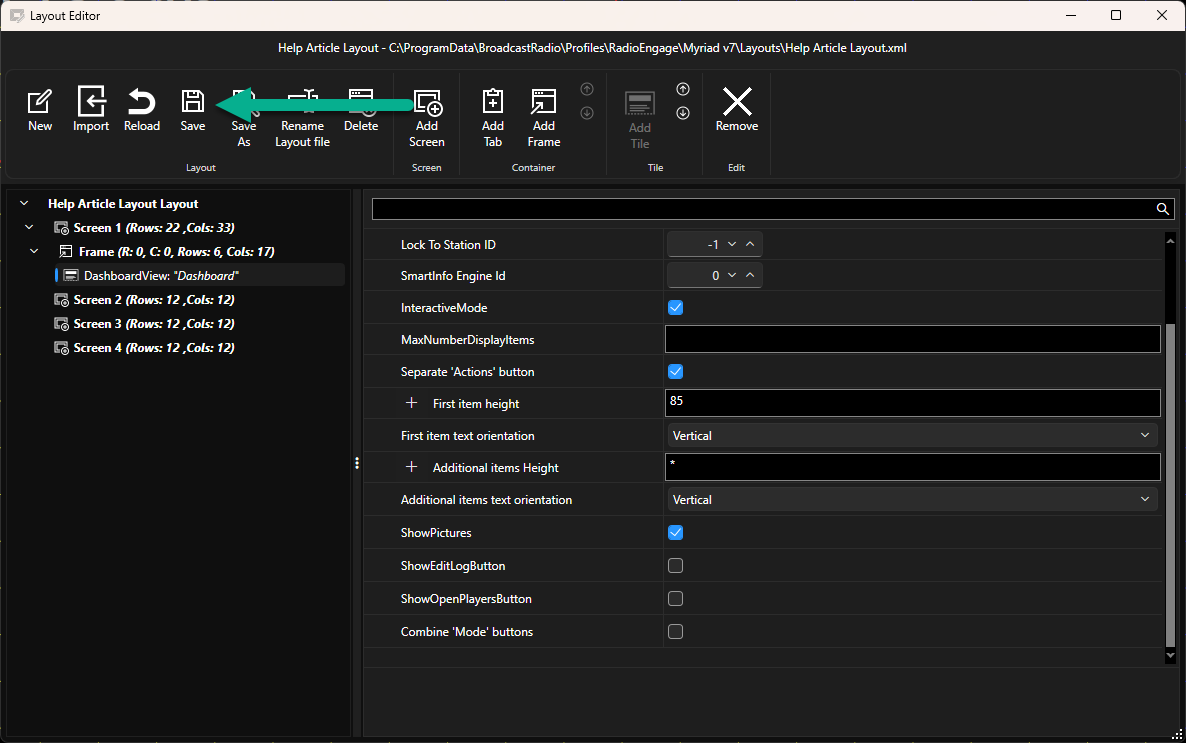Open First item text orientation dropdown
The width and height of the screenshot is (1186, 743).
click(912, 436)
